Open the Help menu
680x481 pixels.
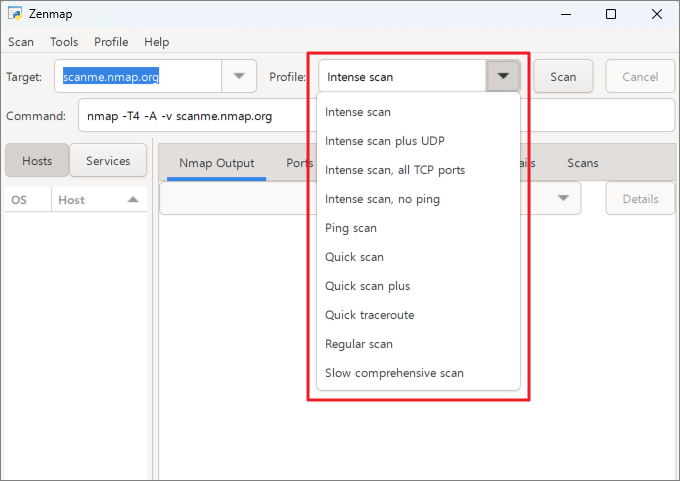point(157,42)
